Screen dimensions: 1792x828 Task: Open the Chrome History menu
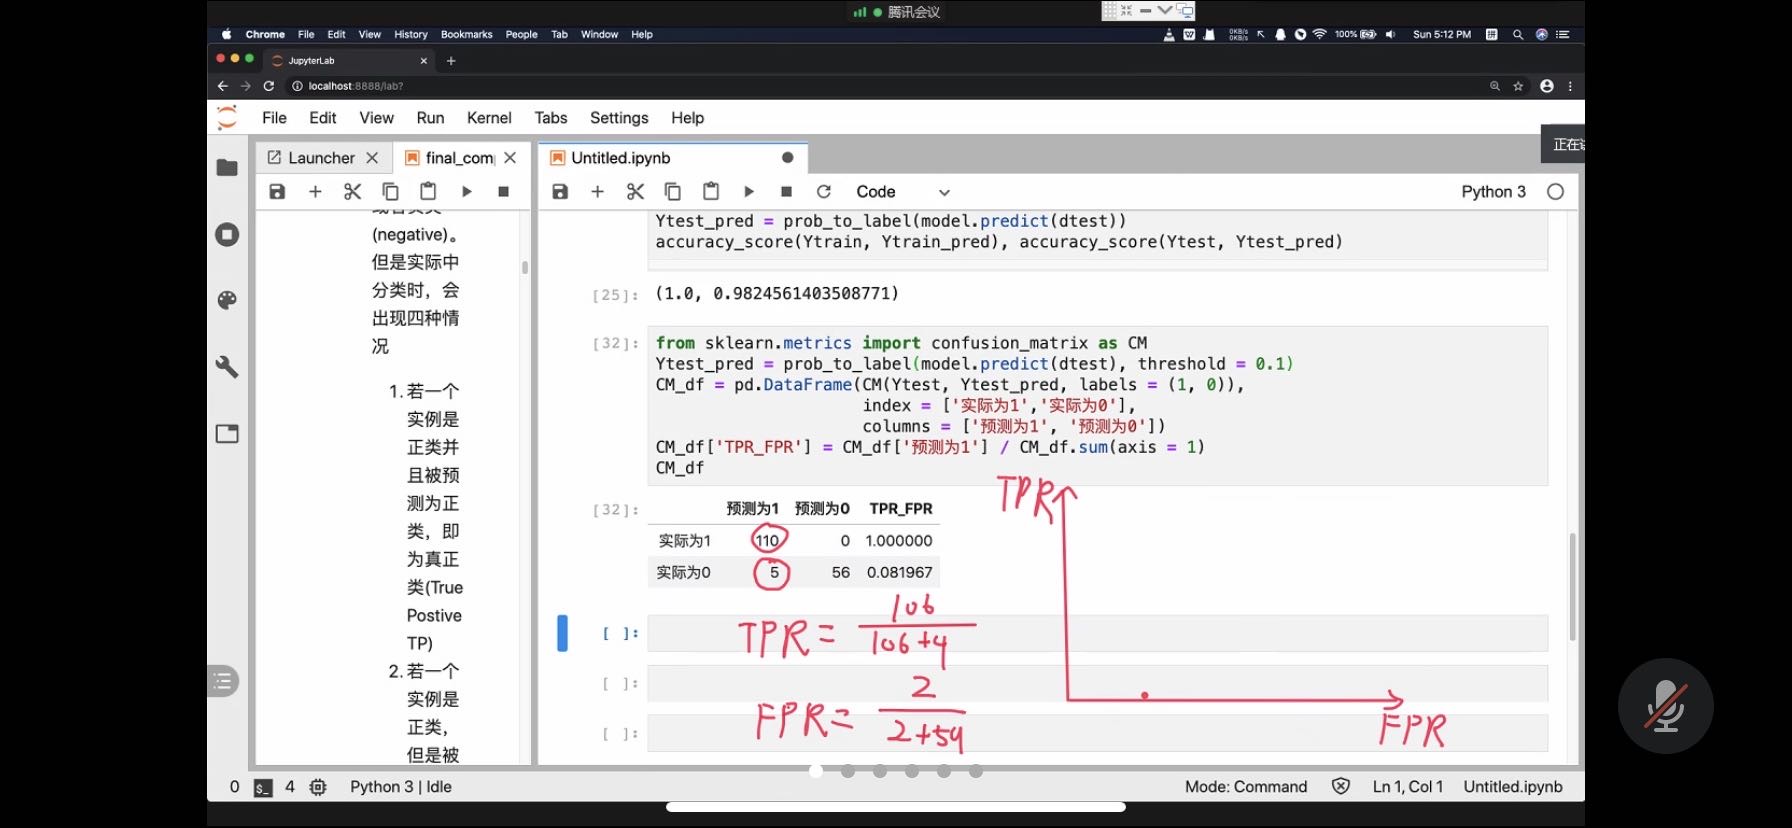(410, 34)
